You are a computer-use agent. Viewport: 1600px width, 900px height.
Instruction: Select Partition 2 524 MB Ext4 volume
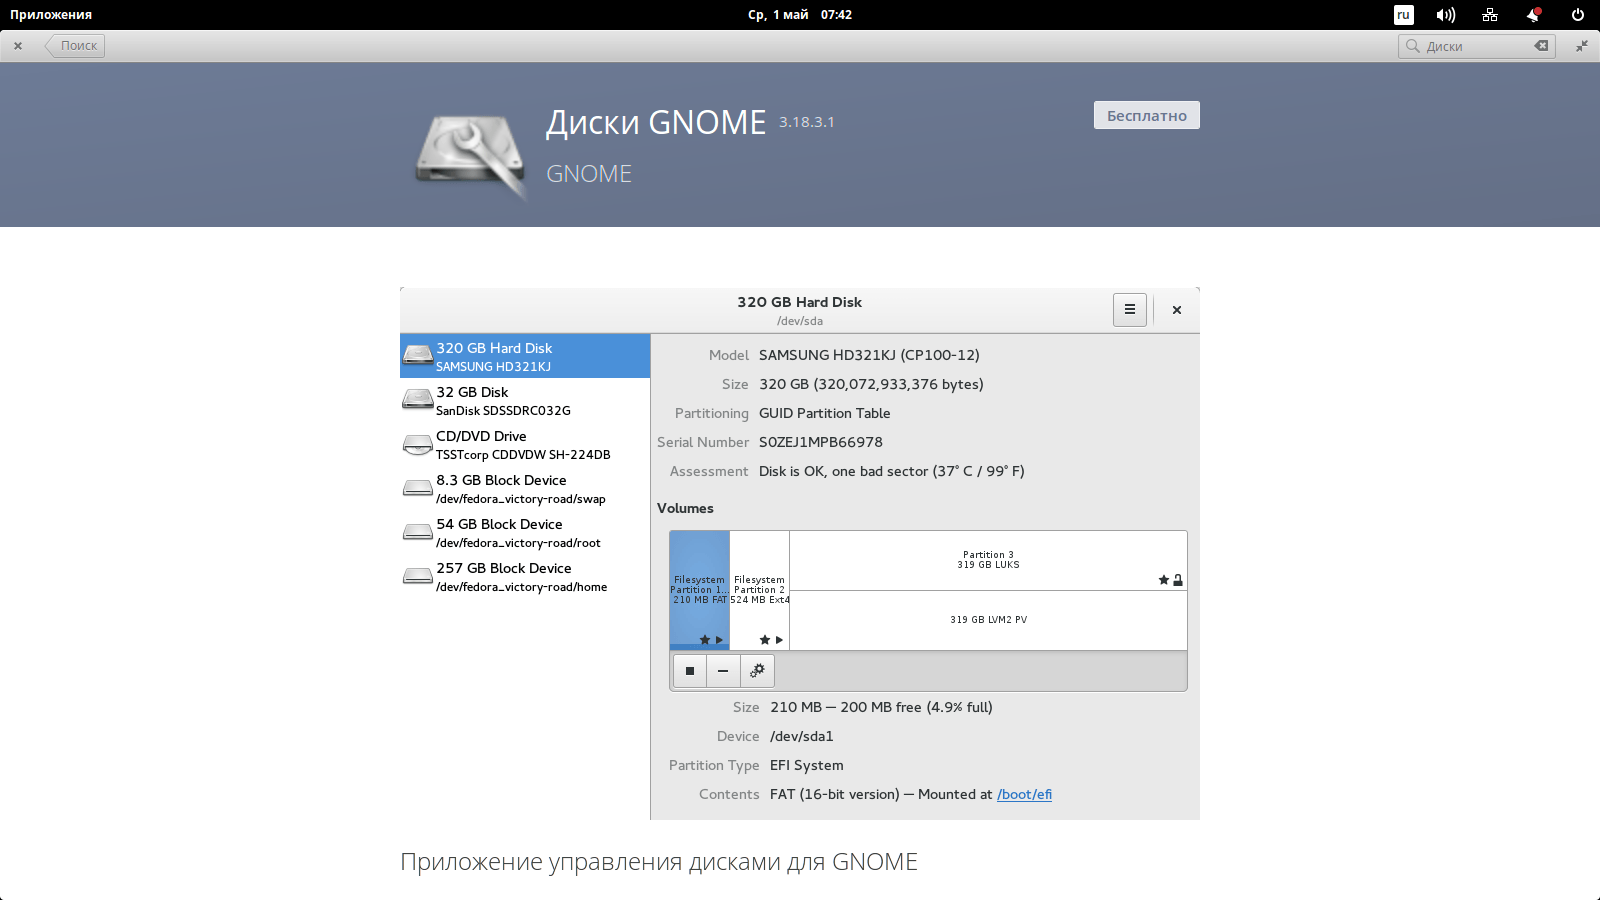coord(759,590)
